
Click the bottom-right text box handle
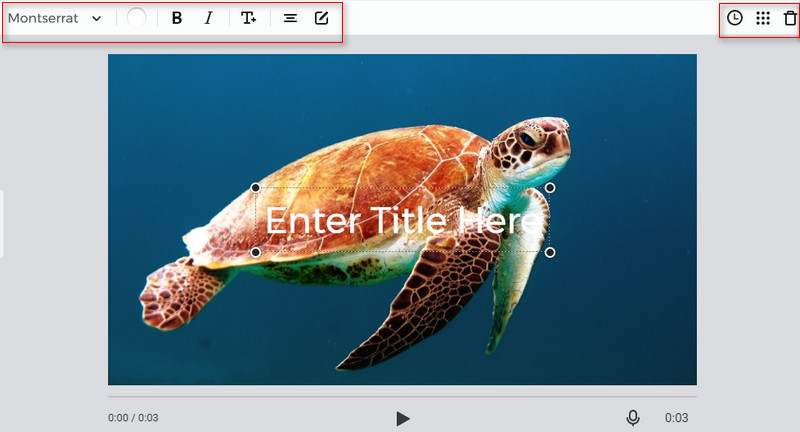click(549, 252)
